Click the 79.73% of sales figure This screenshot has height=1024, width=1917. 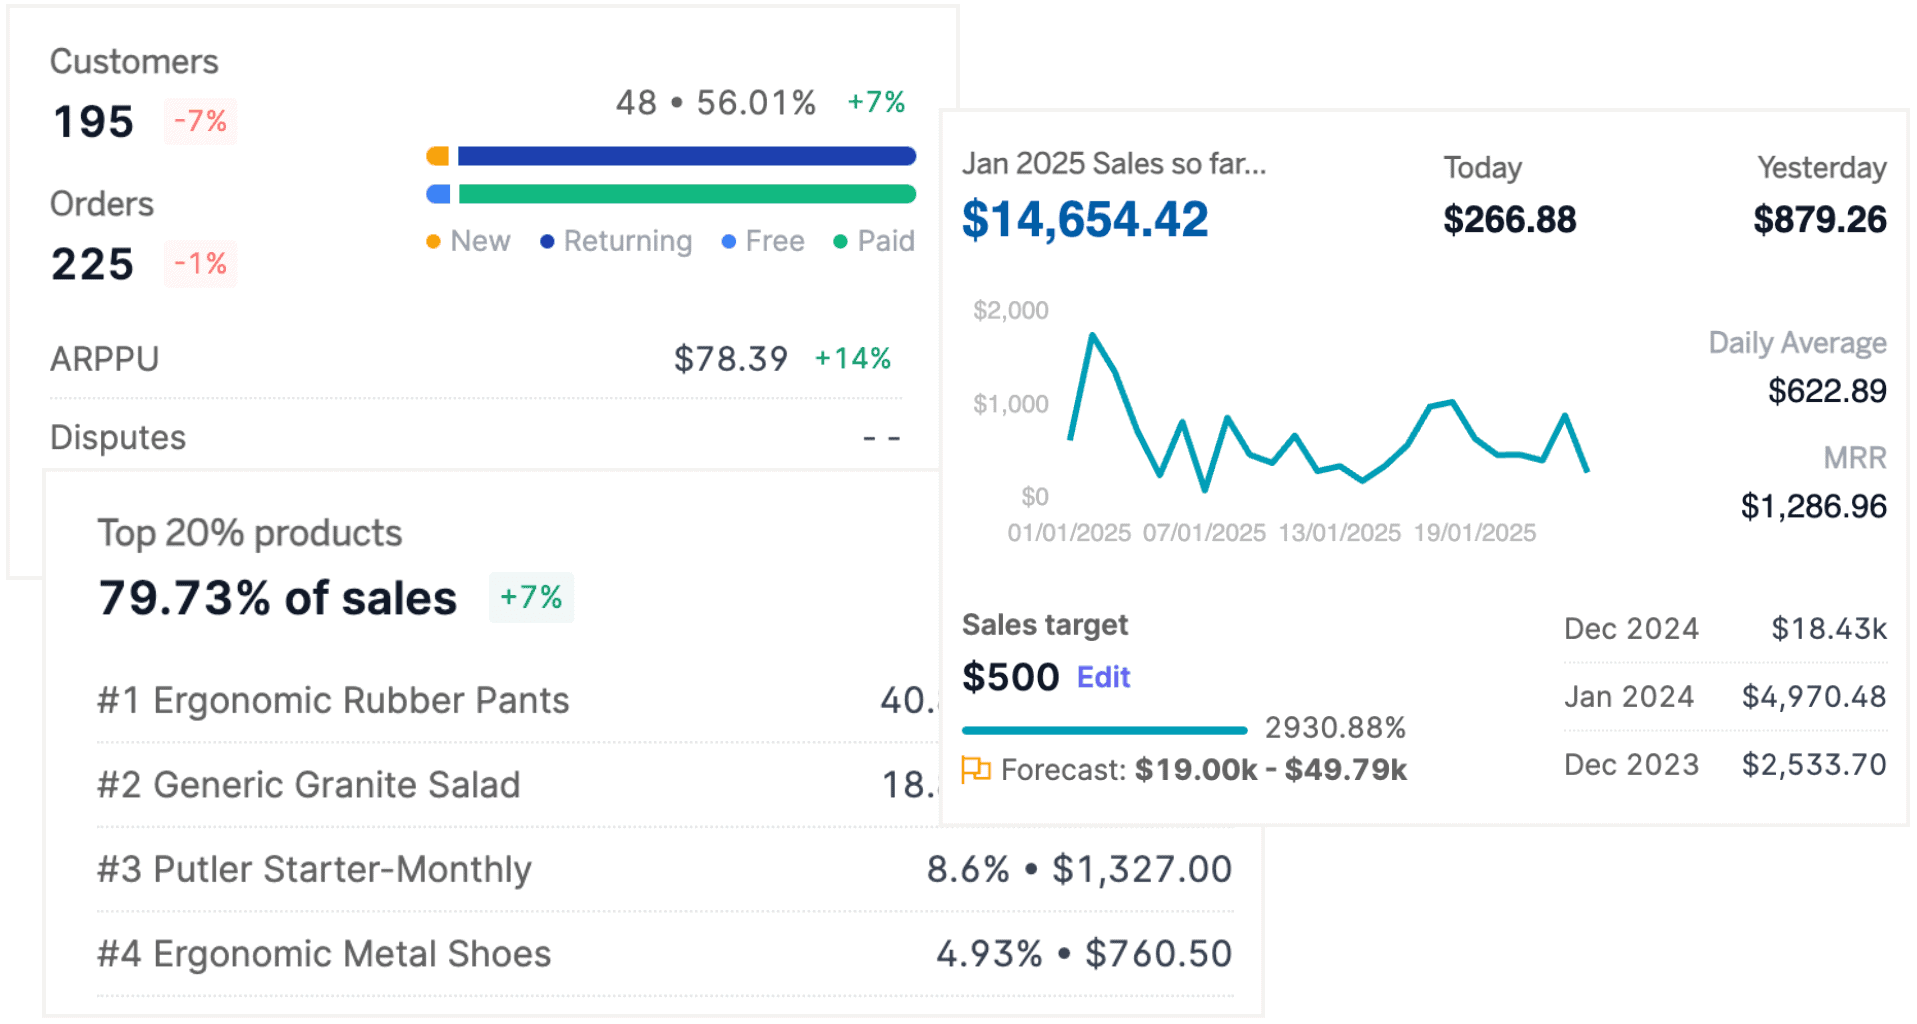(x=278, y=598)
